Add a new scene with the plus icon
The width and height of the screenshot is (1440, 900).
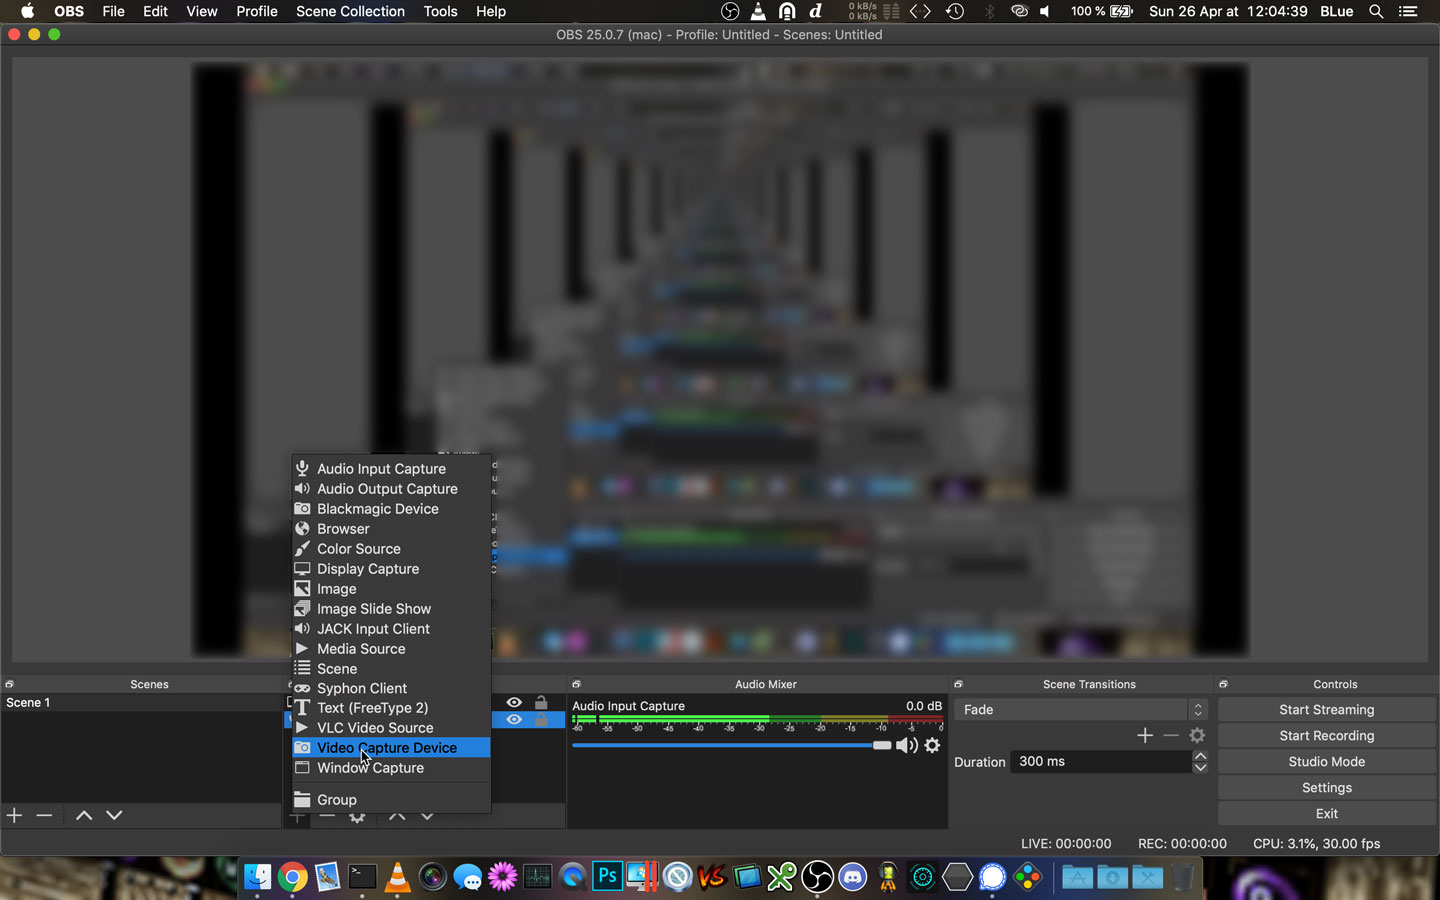[14, 815]
